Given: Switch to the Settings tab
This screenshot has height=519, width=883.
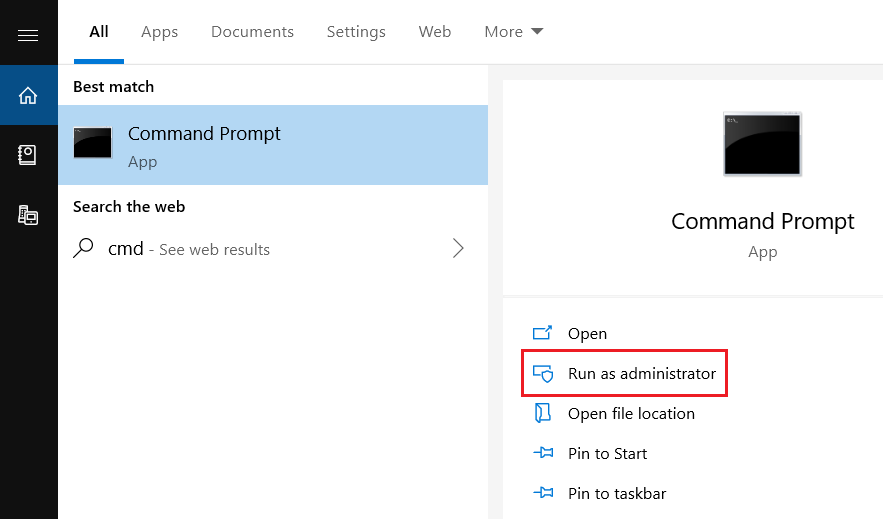Looking at the screenshot, I should (x=356, y=32).
